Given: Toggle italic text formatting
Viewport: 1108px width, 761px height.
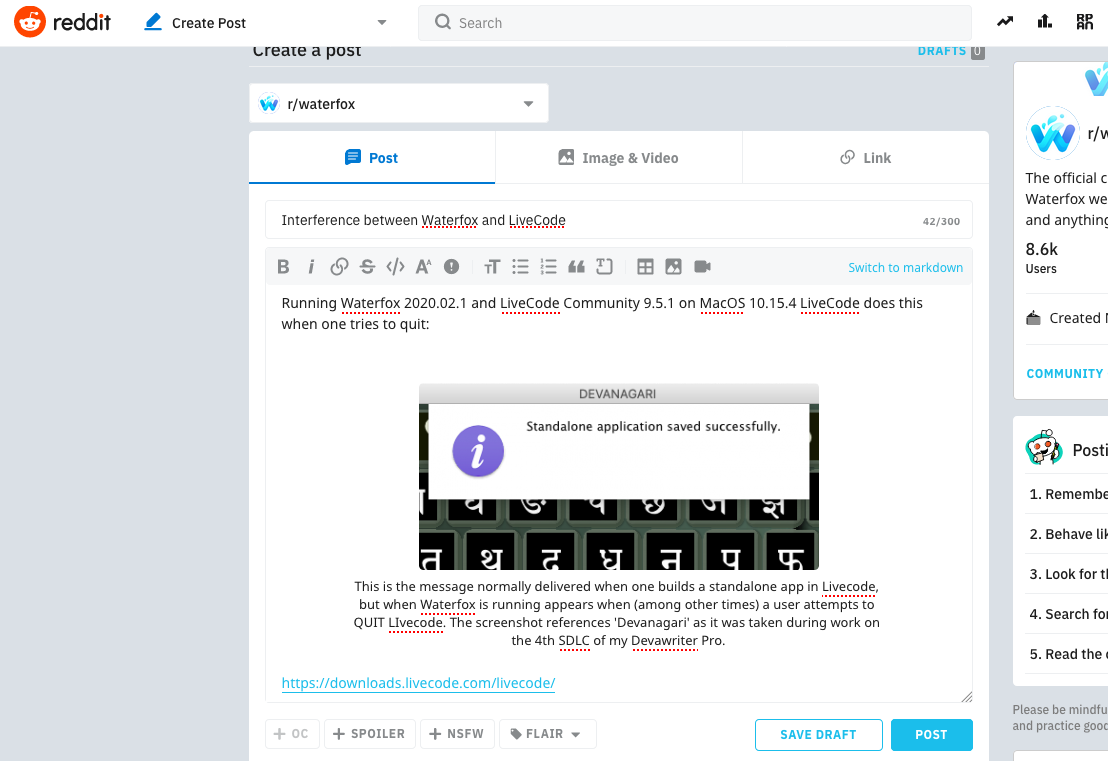Looking at the screenshot, I should point(311,267).
